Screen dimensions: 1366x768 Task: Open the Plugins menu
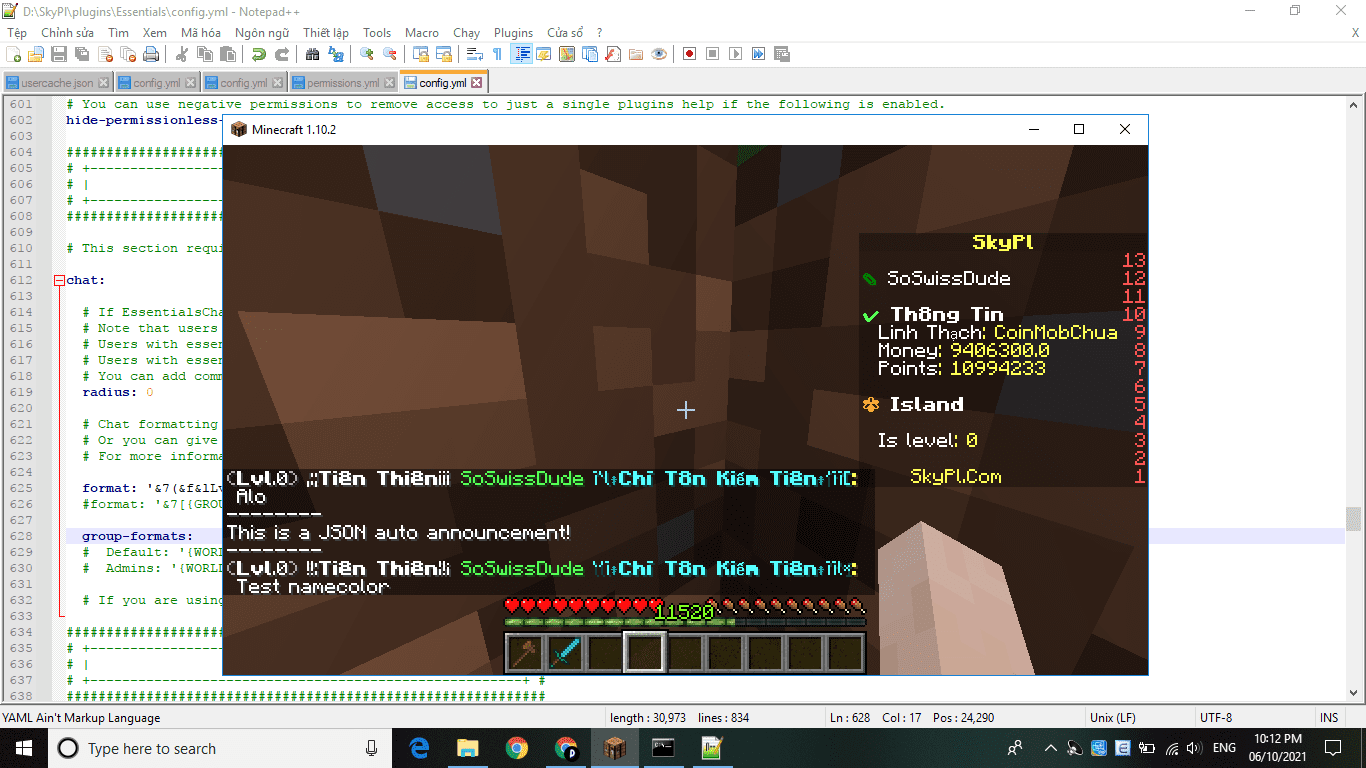[x=513, y=33]
